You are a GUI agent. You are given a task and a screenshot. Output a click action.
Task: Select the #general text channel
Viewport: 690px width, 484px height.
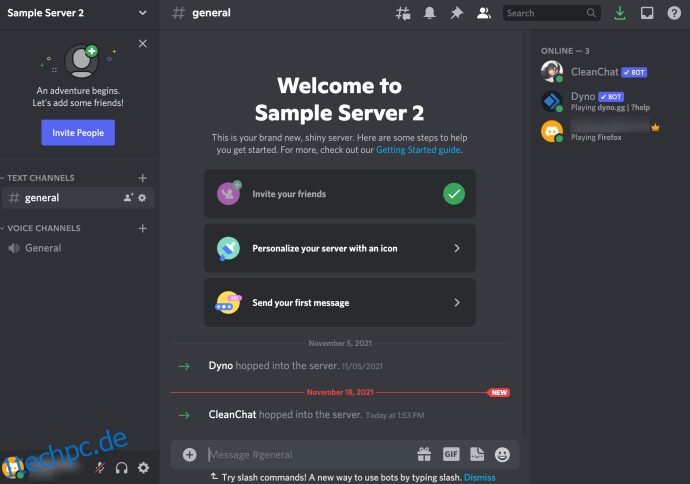click(78, 198)
